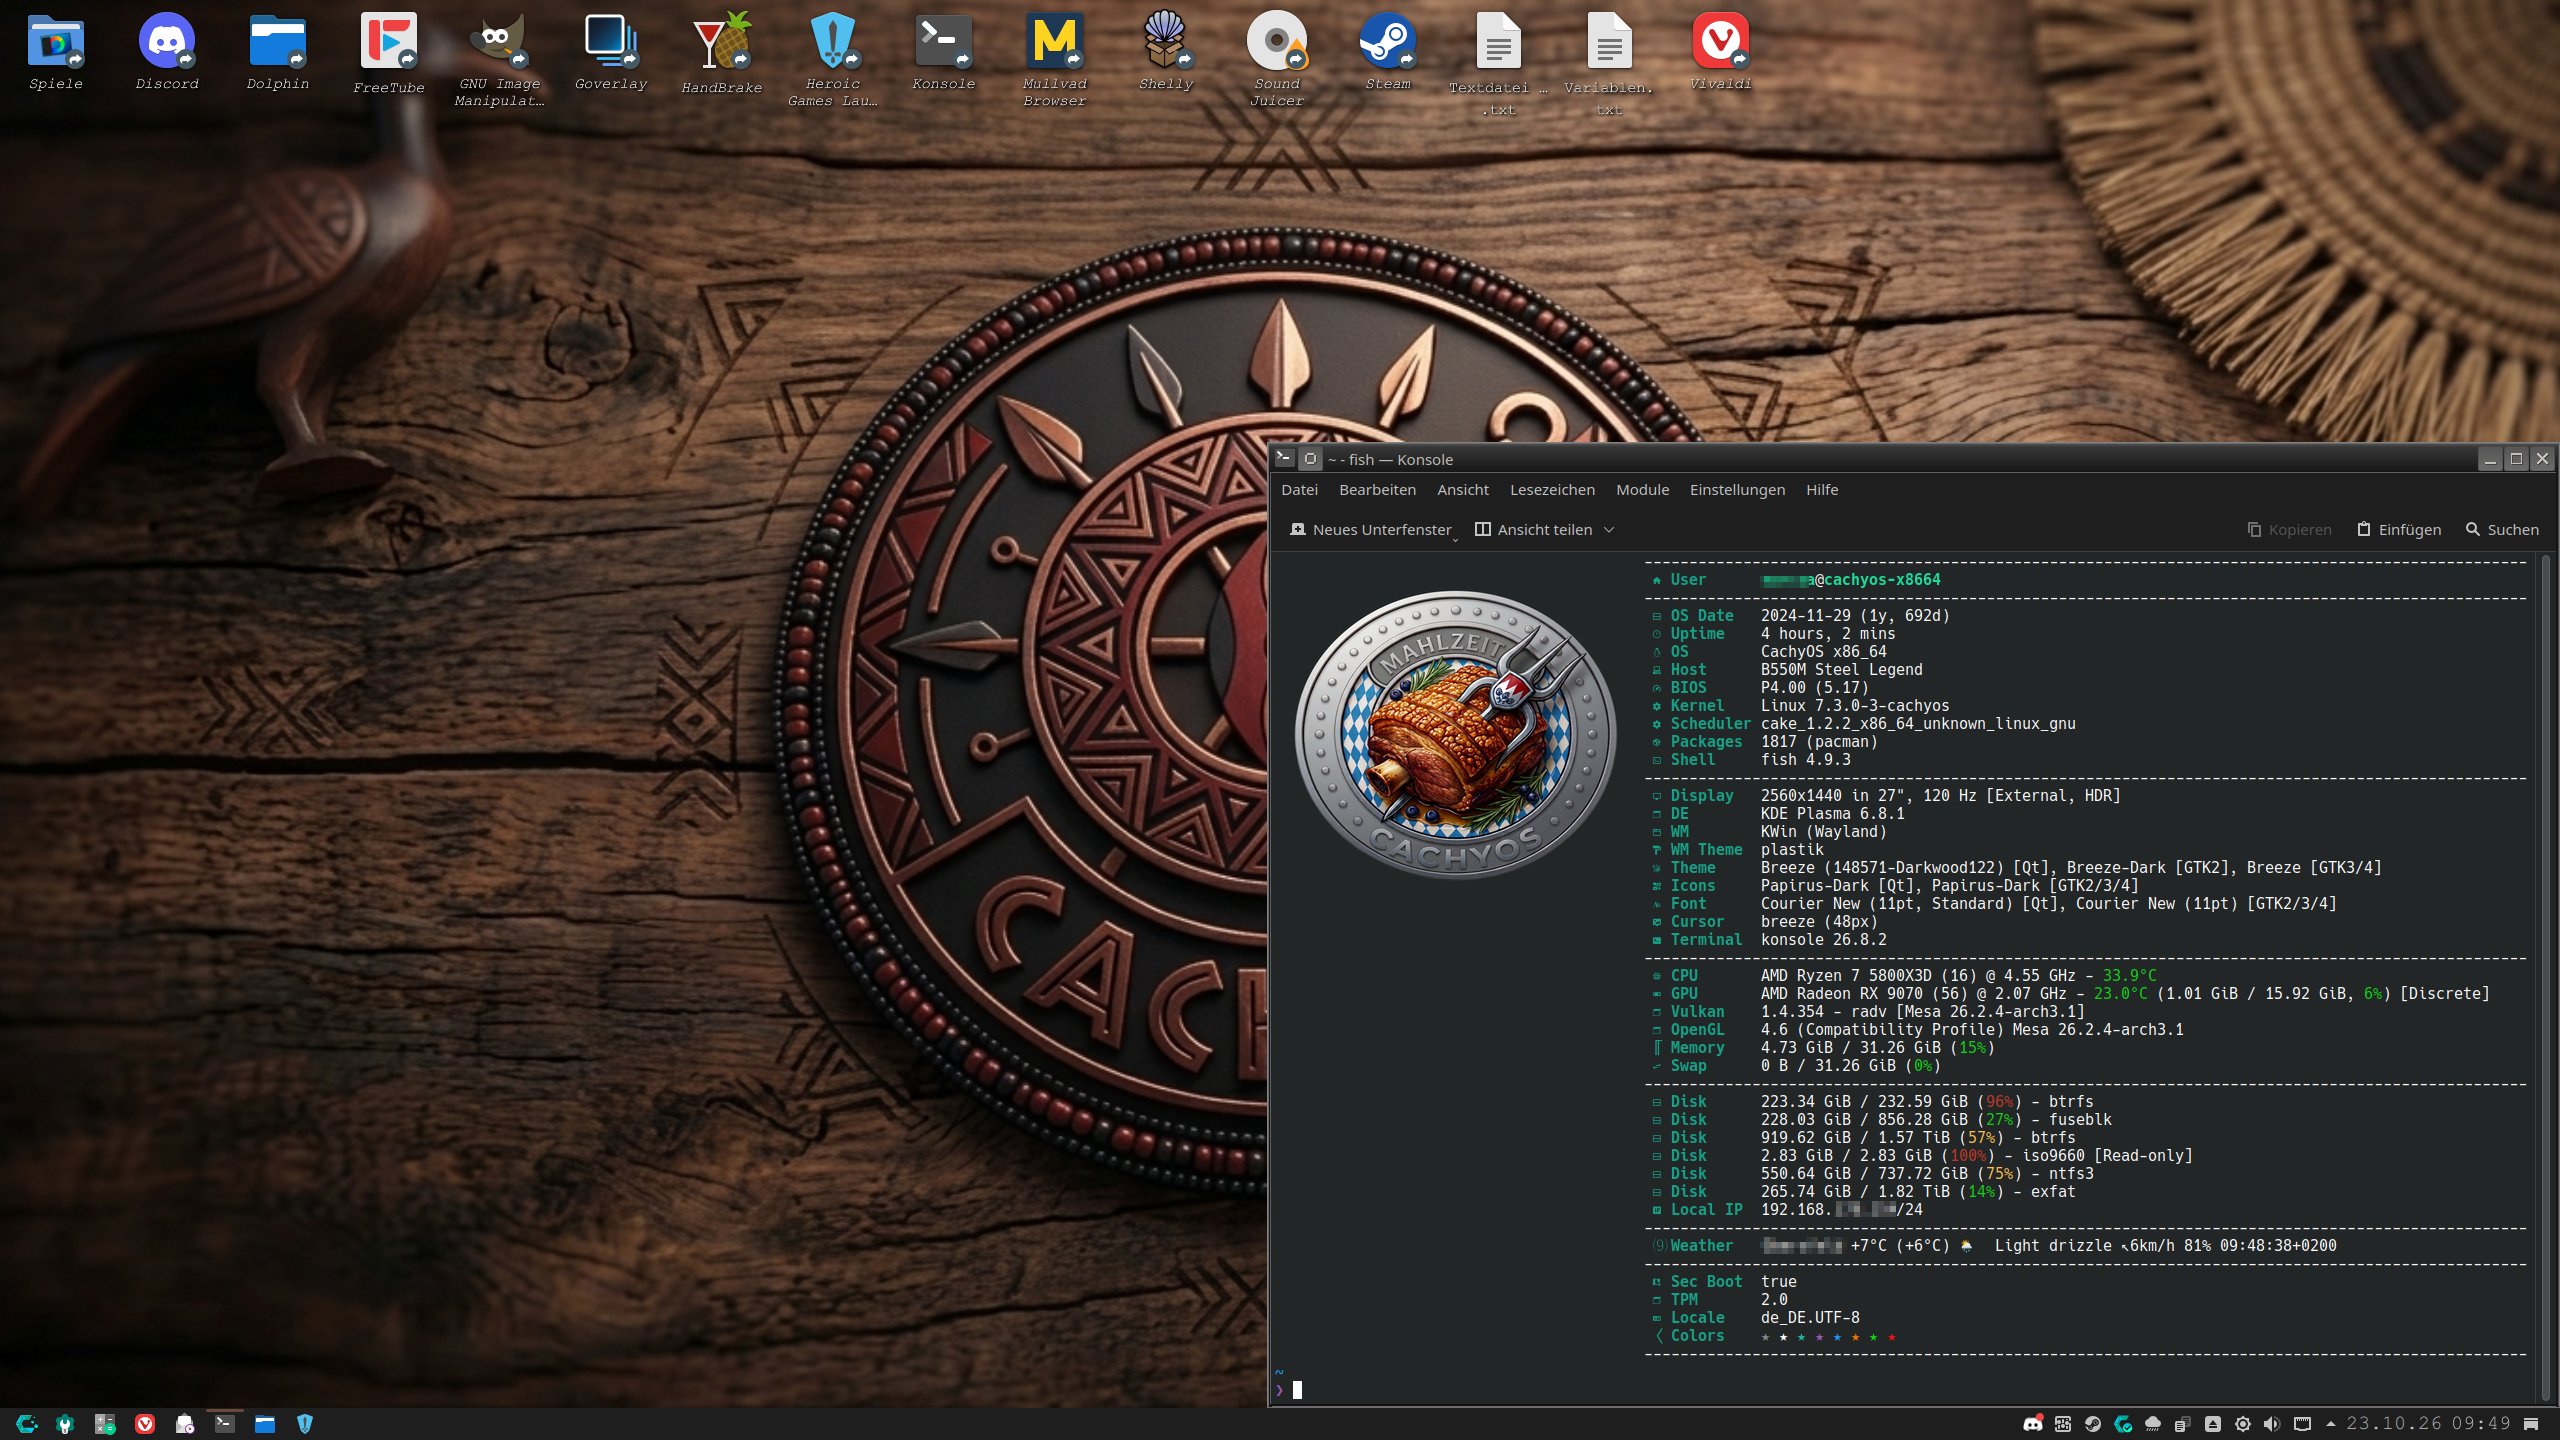This screenshot has width=2560, height=1440.
Task: Launch Heroic Games Launcher desktop icon
Action: [x=833, y=60]
